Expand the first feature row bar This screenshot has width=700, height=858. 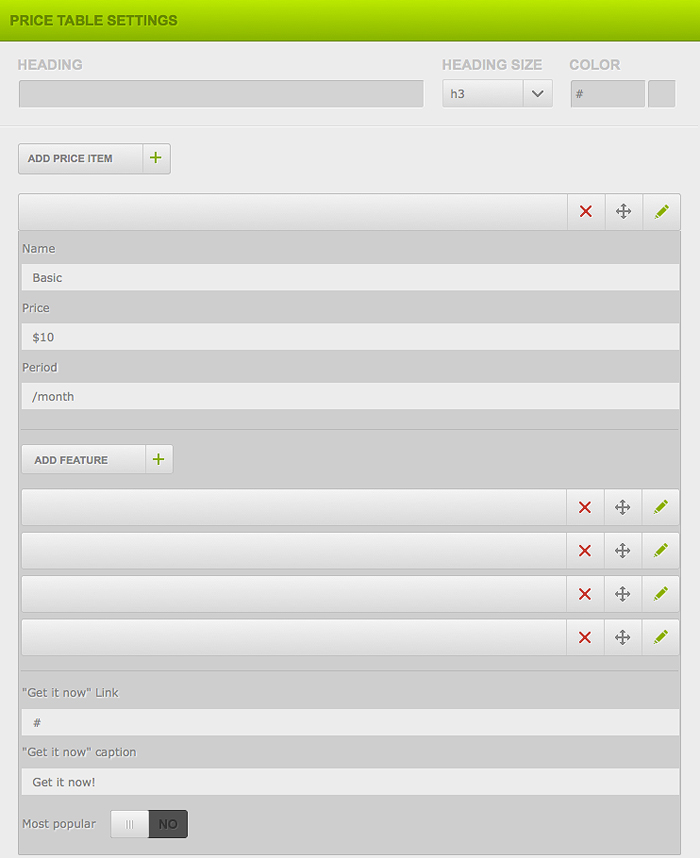tap(293, 507)
